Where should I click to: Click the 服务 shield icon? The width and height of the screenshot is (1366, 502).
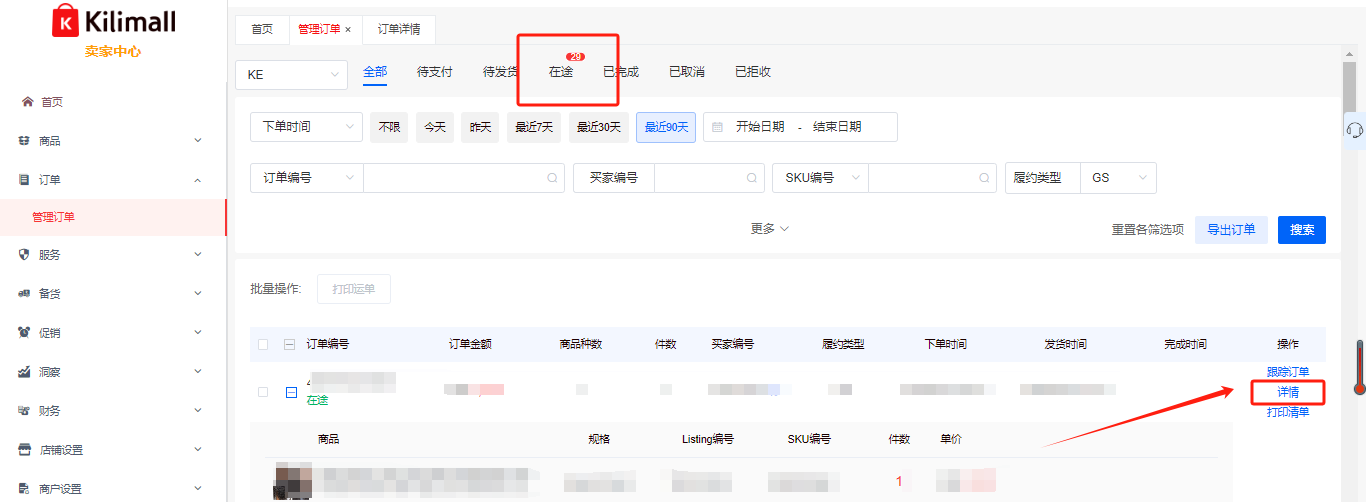pyautogui.click(x=25, y=255)
